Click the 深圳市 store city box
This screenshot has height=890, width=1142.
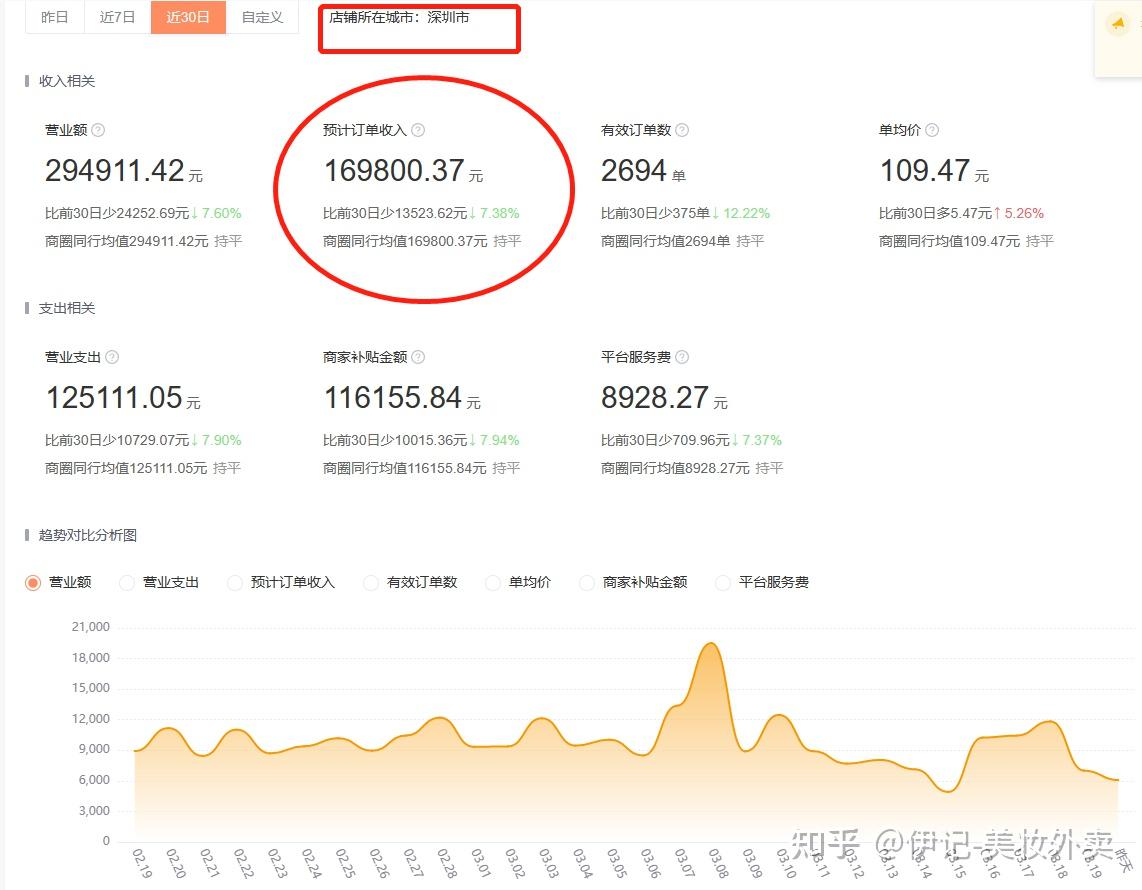pyautogui.click(x=420, y=29)
